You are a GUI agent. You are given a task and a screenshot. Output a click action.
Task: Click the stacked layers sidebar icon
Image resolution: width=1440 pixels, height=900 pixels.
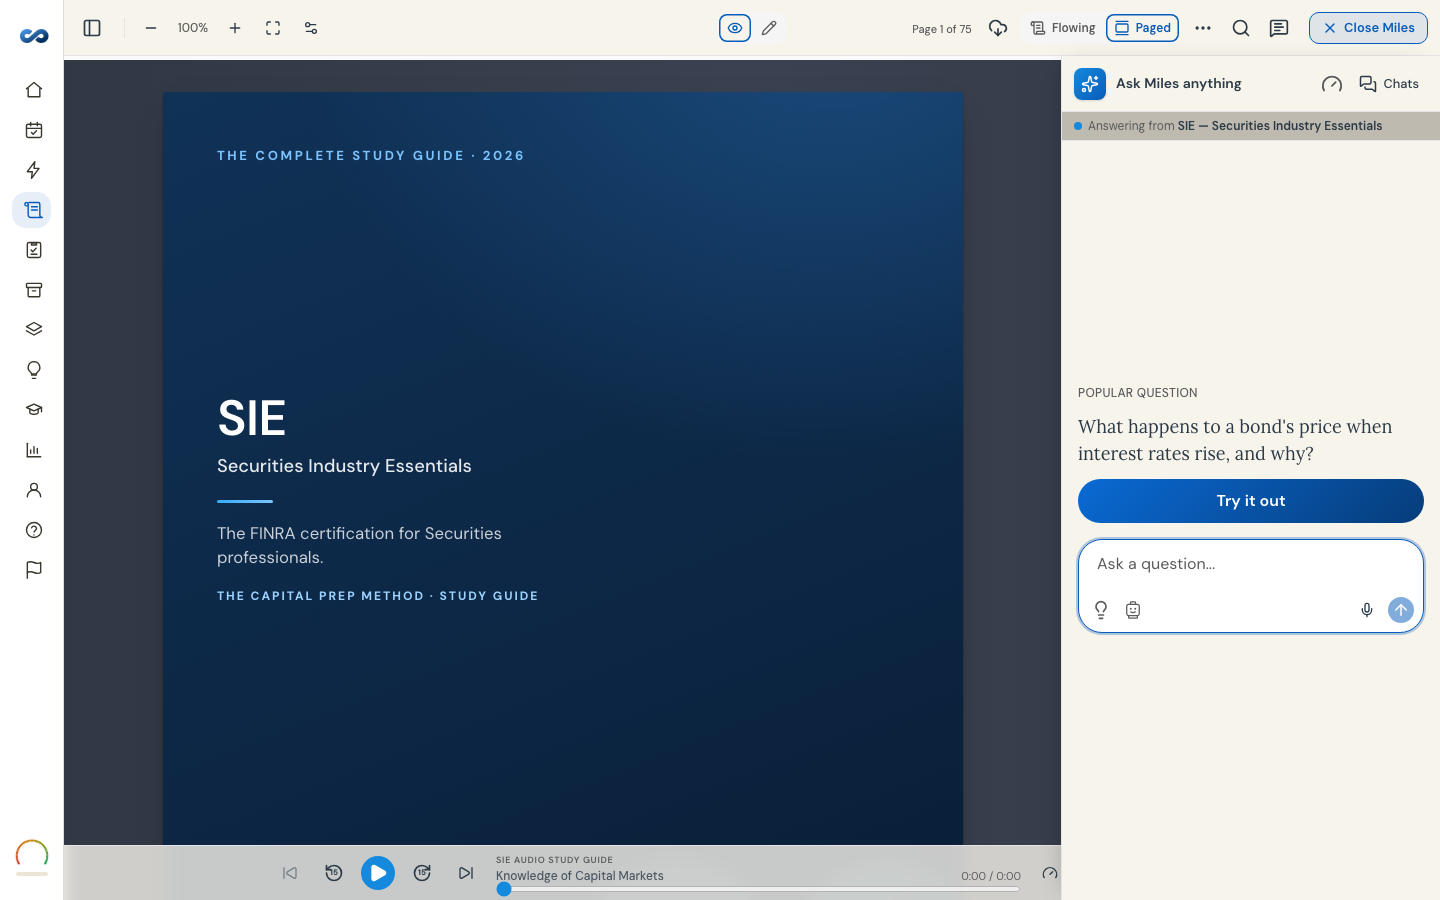pyautogui.click(x=34, y=330)
